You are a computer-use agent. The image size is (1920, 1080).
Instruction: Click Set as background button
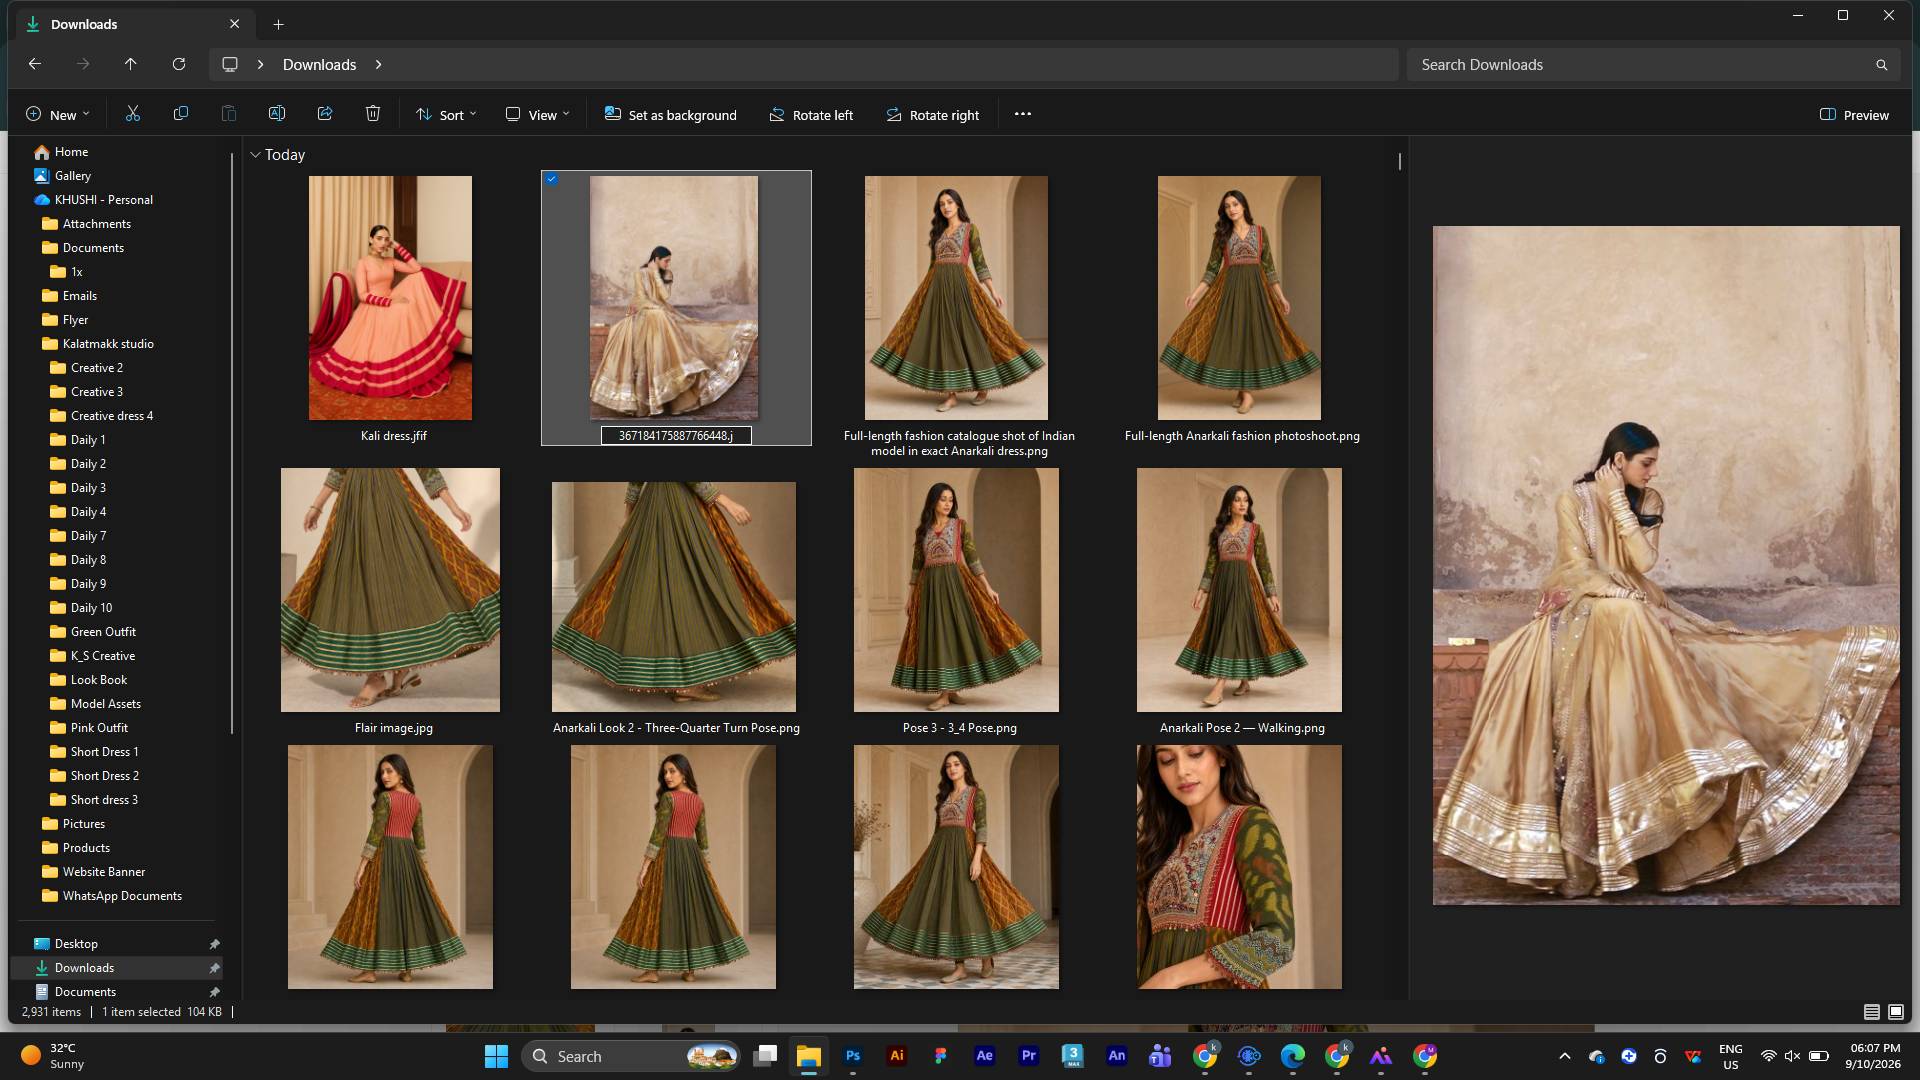[x=671, y=115]
